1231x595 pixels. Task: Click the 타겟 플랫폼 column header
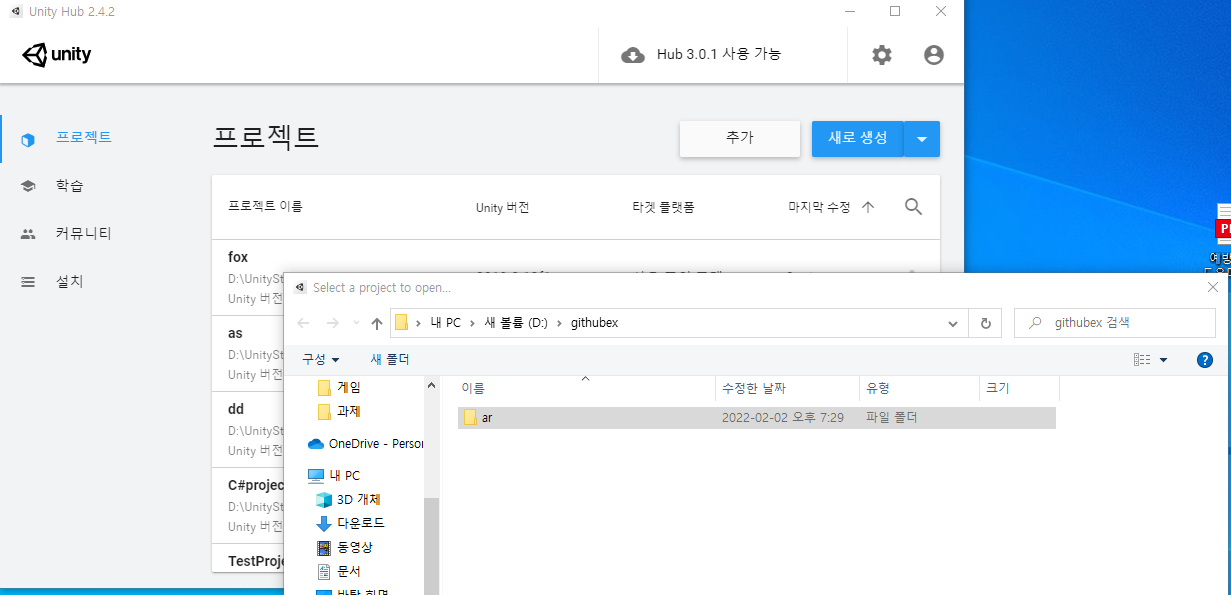pyautogui.click(x=663, y=207)
